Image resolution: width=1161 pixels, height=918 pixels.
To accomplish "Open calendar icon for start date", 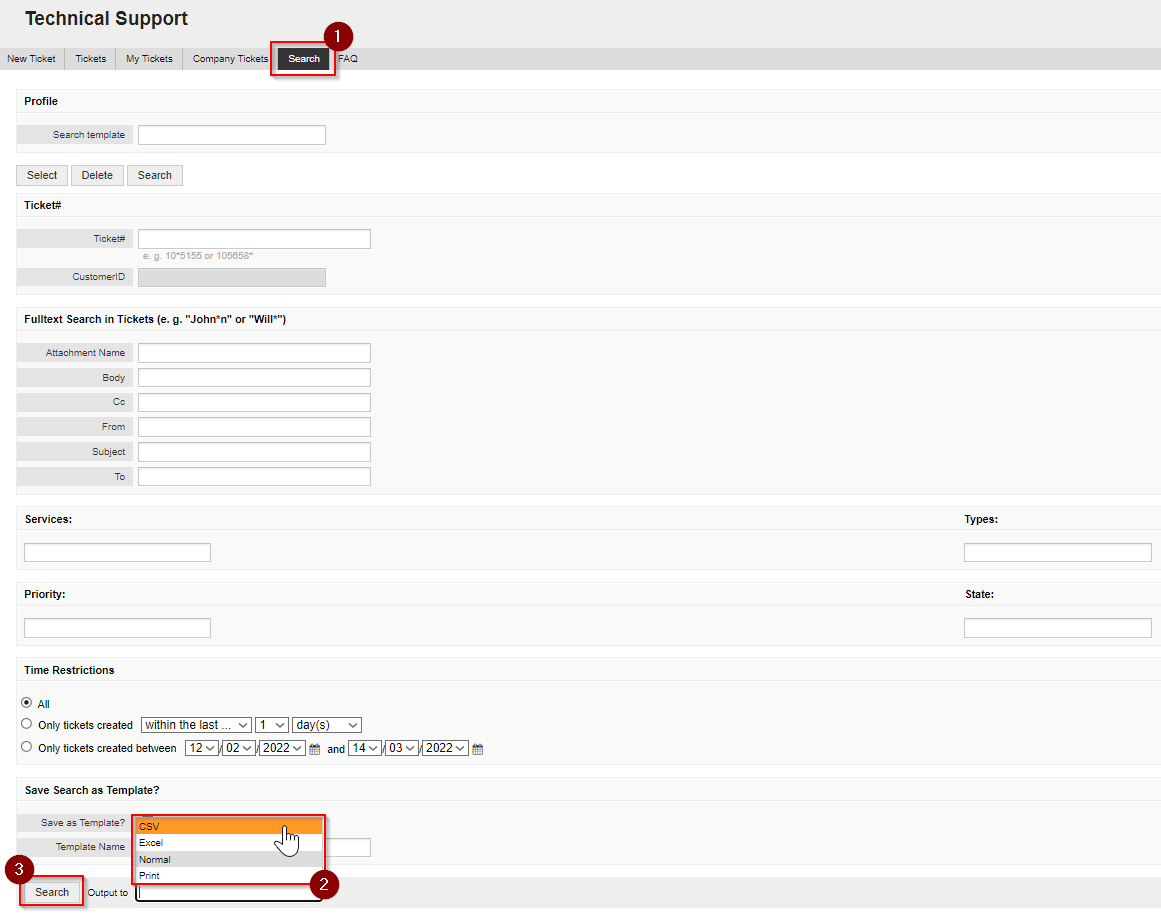I will 314,749.
